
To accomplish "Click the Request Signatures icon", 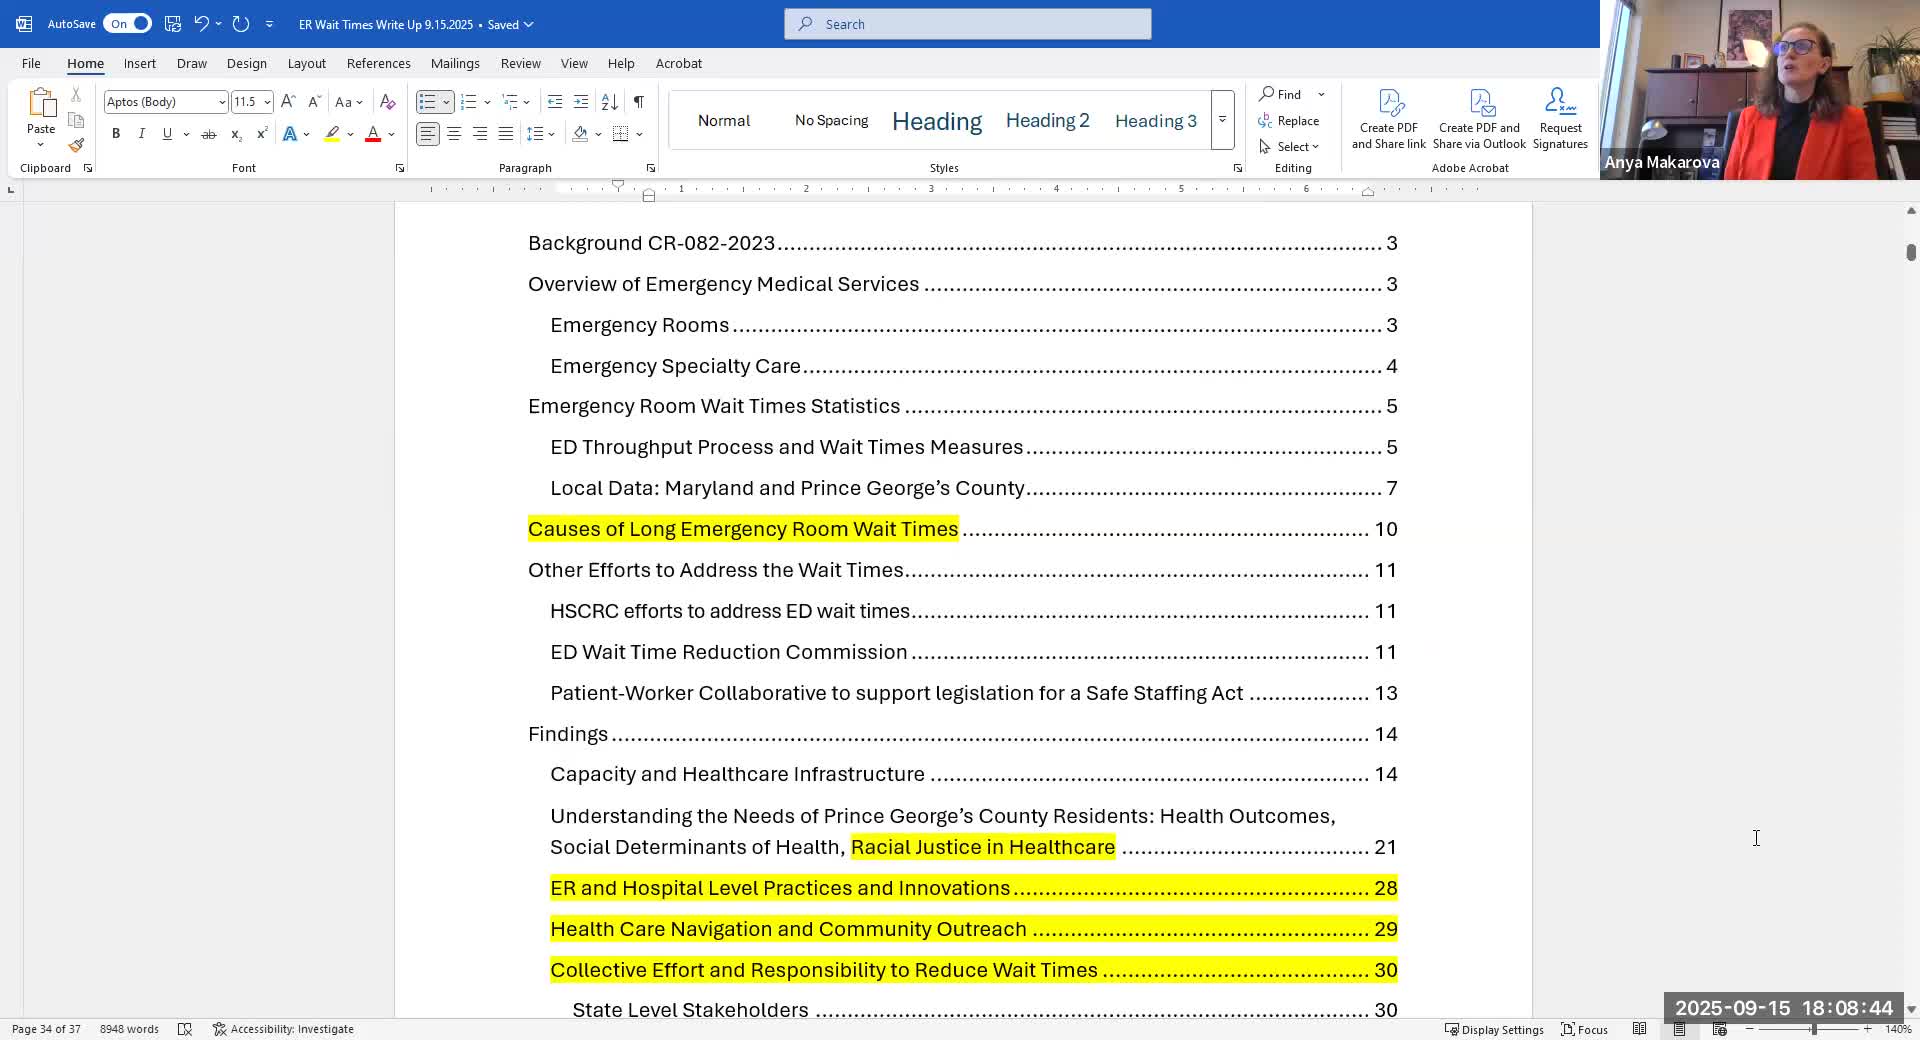I will pos(1560,118).
